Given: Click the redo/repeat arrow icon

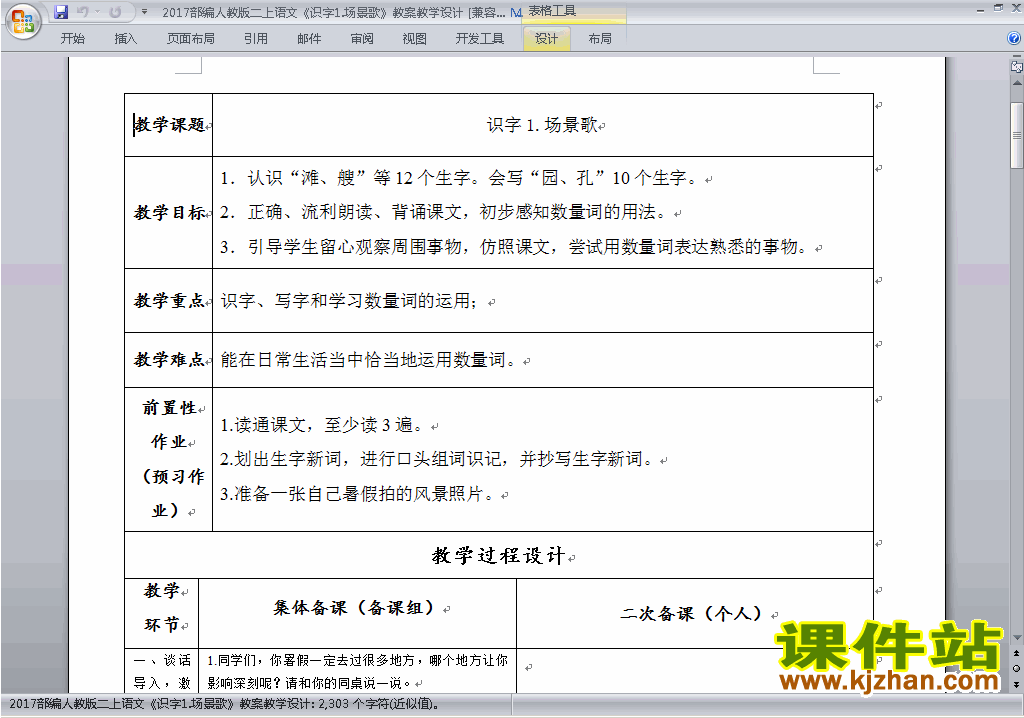Looking at the screenshot, I should (115, 12).
